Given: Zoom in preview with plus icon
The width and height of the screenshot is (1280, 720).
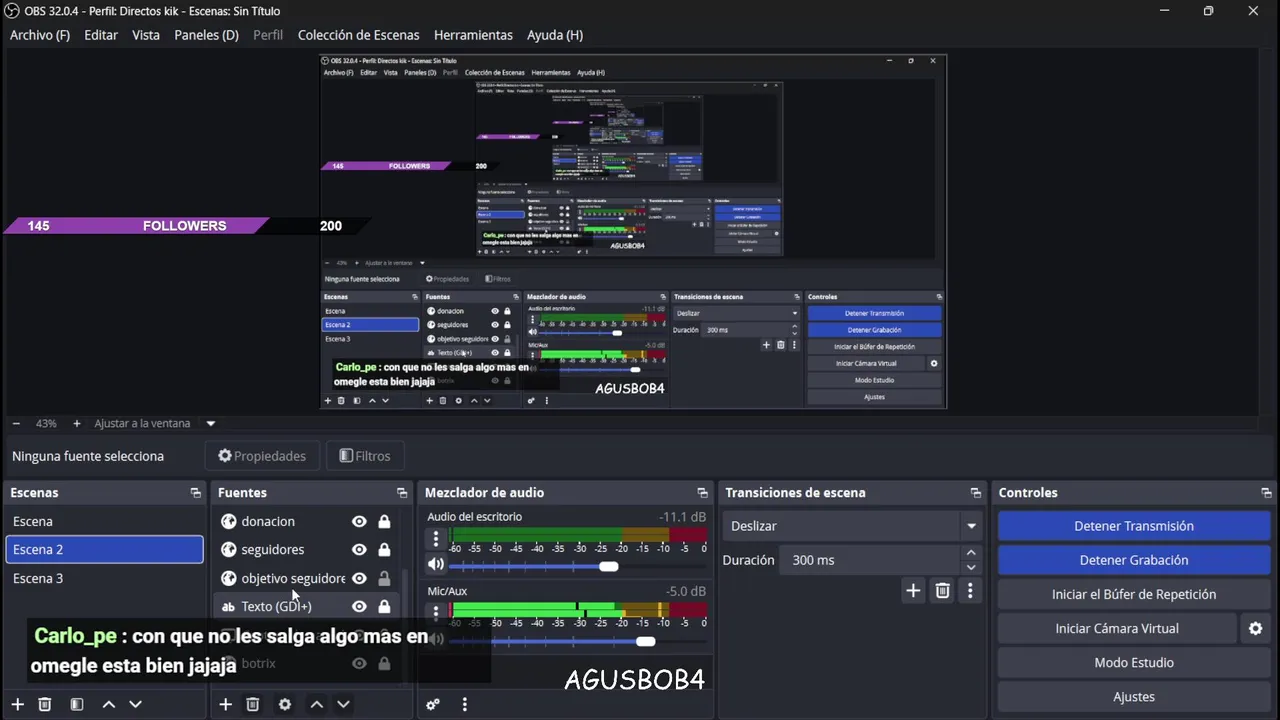Looking at the screenshot, I should coord(77,423).
